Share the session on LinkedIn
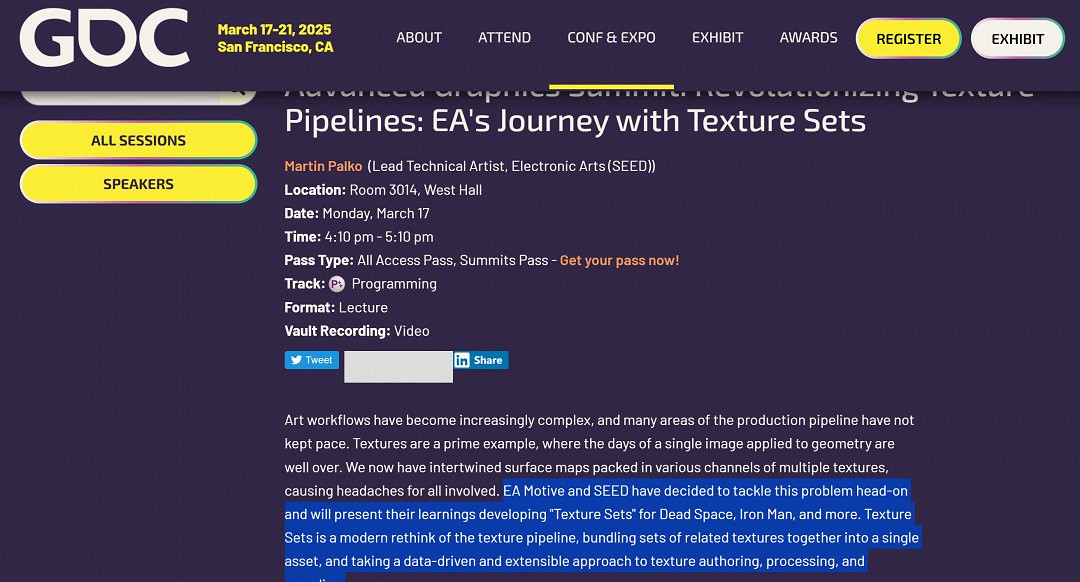This screenshot has height=582, width=1080. 480,360
